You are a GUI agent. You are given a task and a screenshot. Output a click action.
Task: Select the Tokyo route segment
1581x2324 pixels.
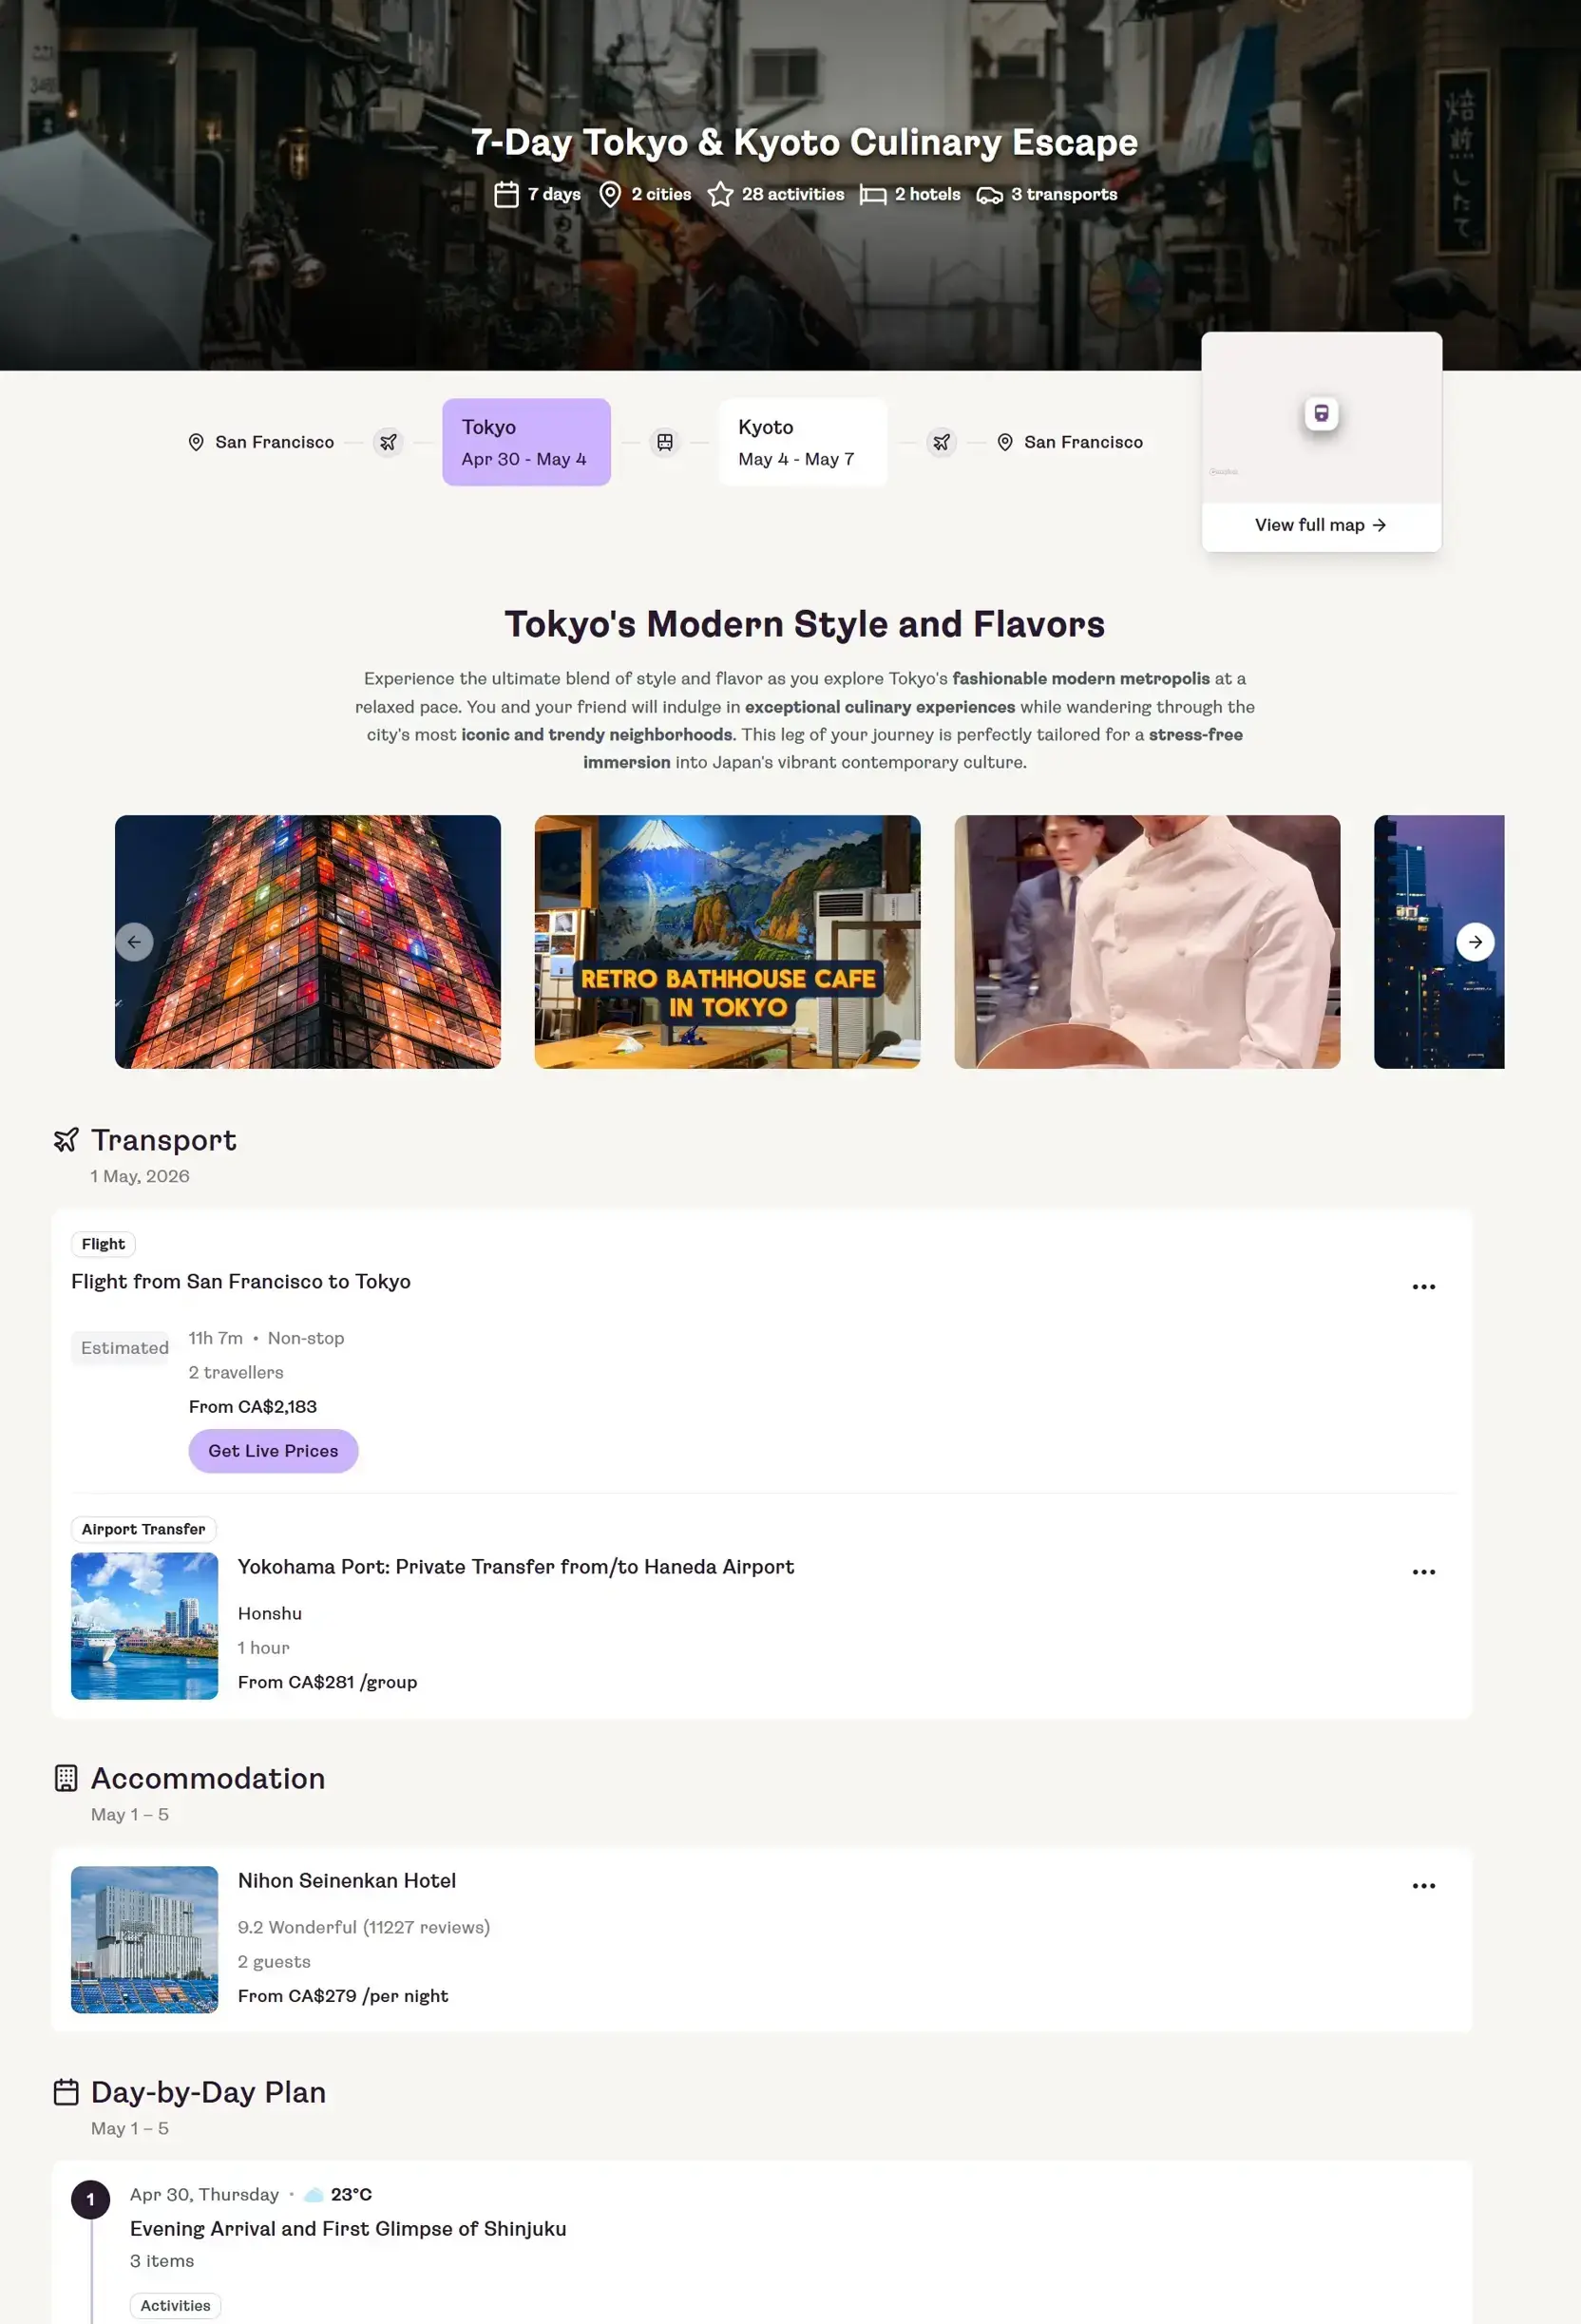[525, 441]
